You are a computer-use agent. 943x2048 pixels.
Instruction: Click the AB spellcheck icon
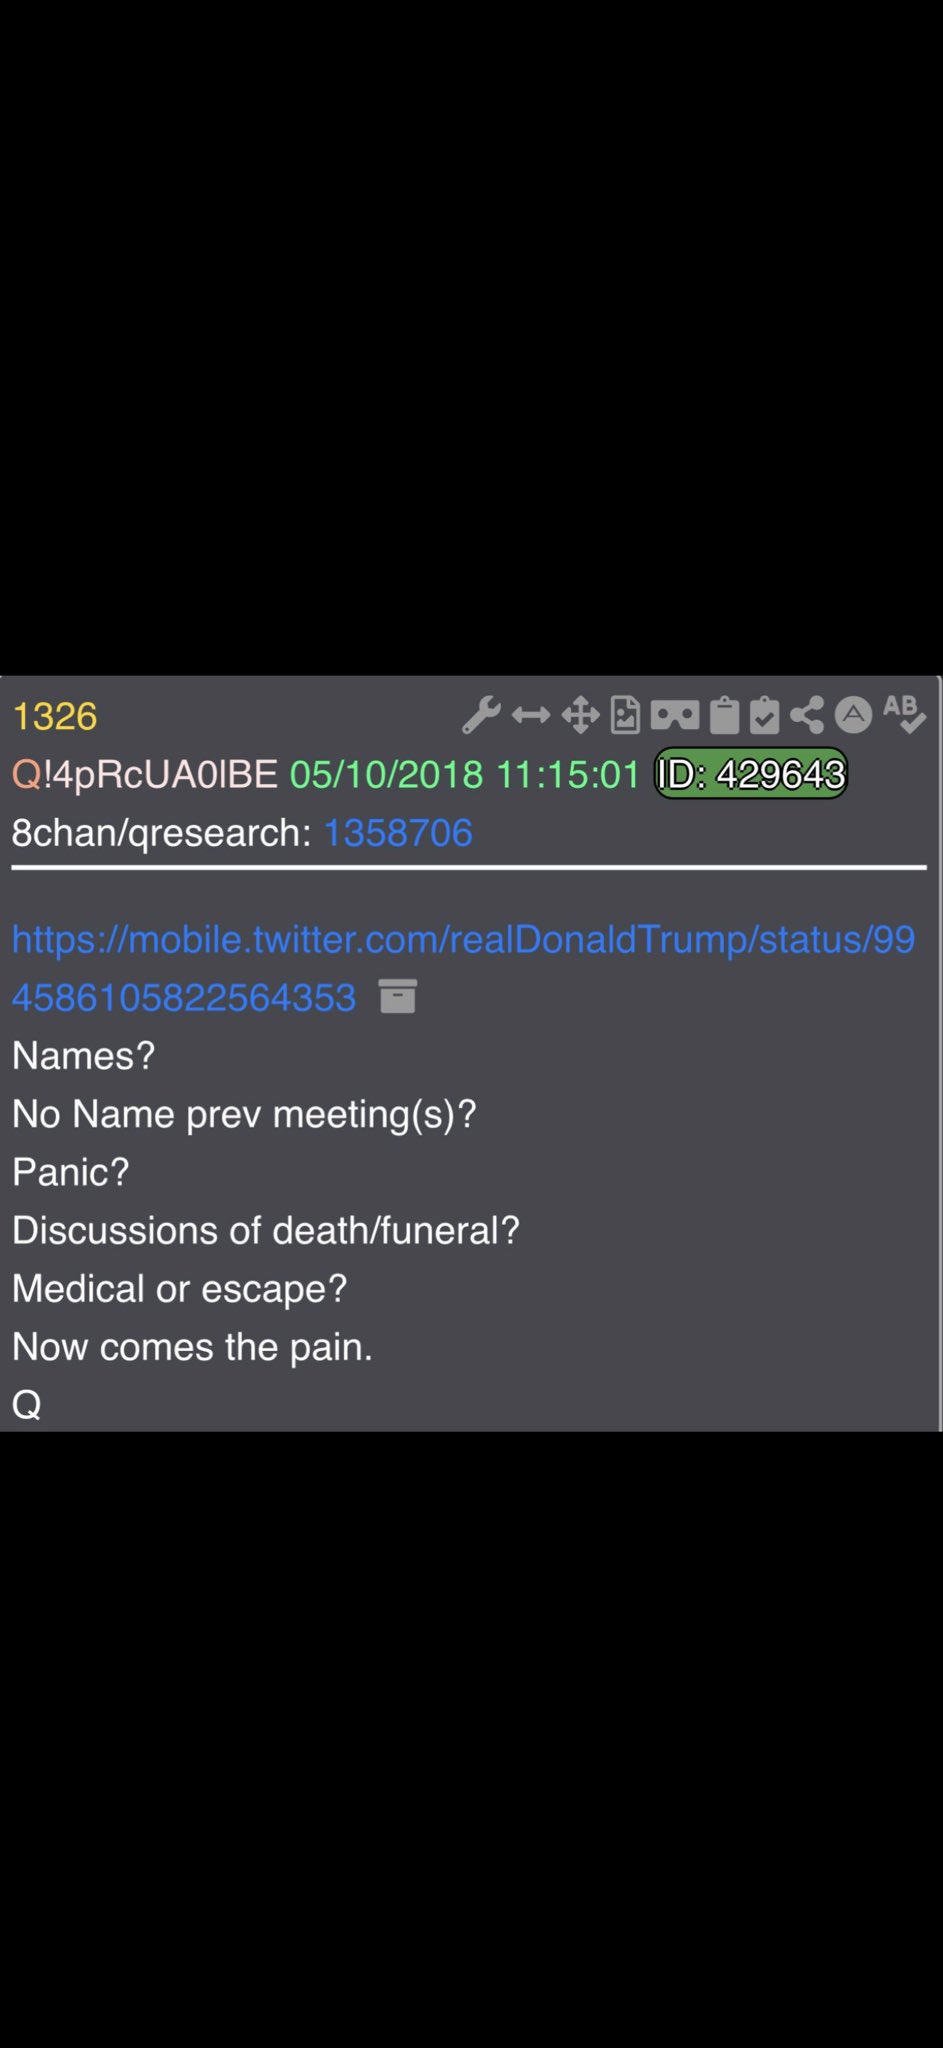point(904,714)
